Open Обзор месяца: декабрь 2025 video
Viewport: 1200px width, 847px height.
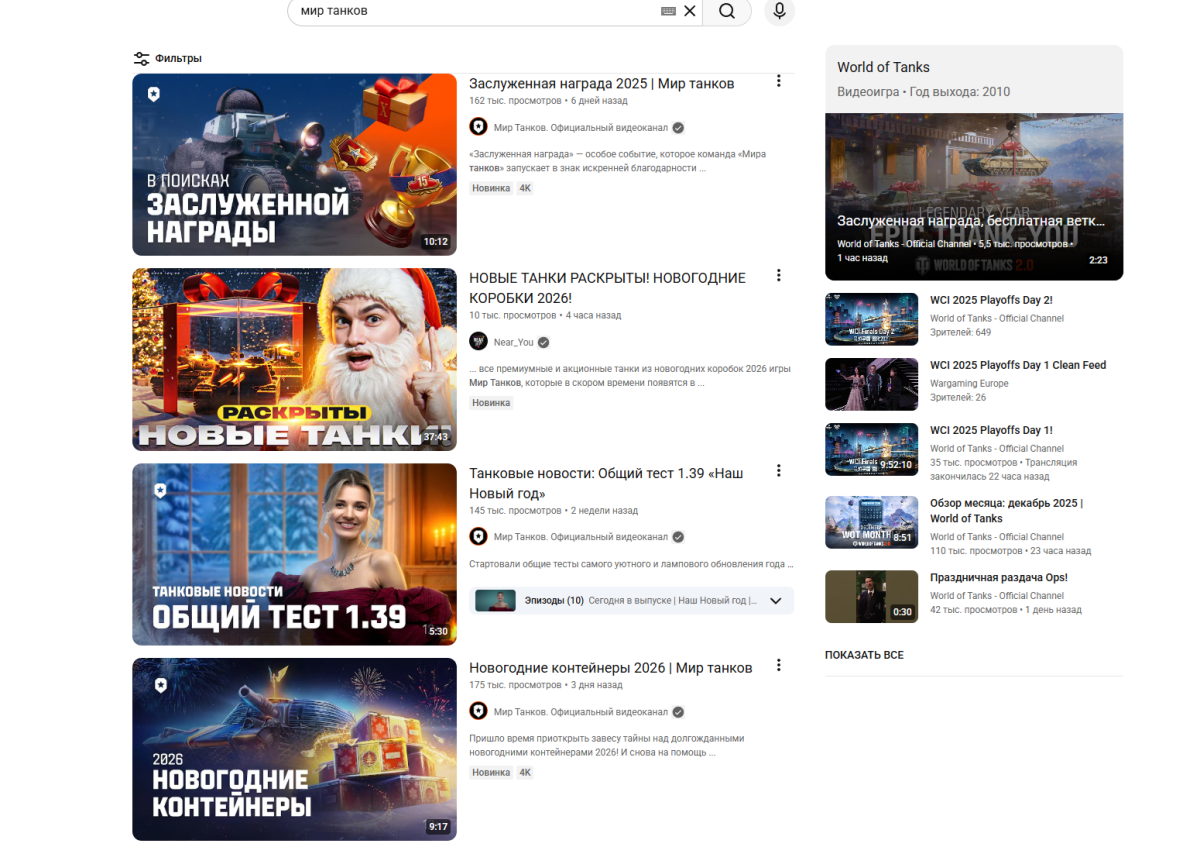tap(1006, 510)
